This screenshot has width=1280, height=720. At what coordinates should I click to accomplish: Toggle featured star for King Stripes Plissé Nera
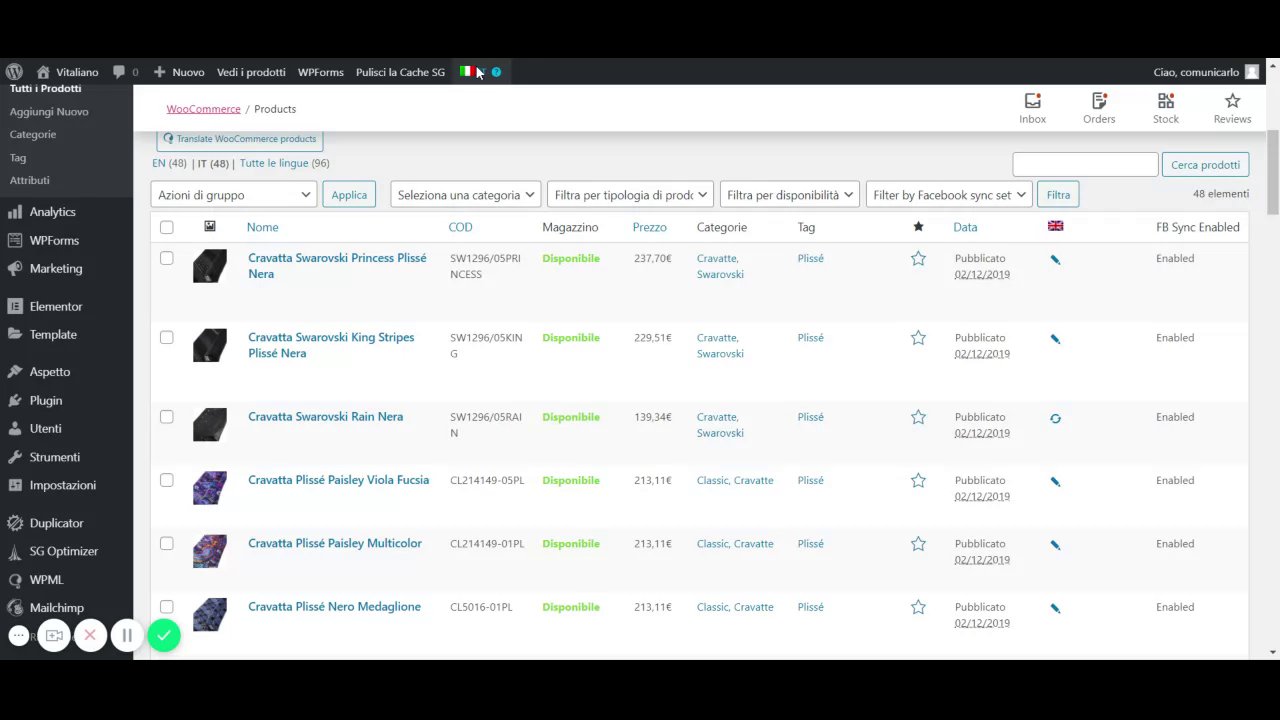[x=918, y=338]
